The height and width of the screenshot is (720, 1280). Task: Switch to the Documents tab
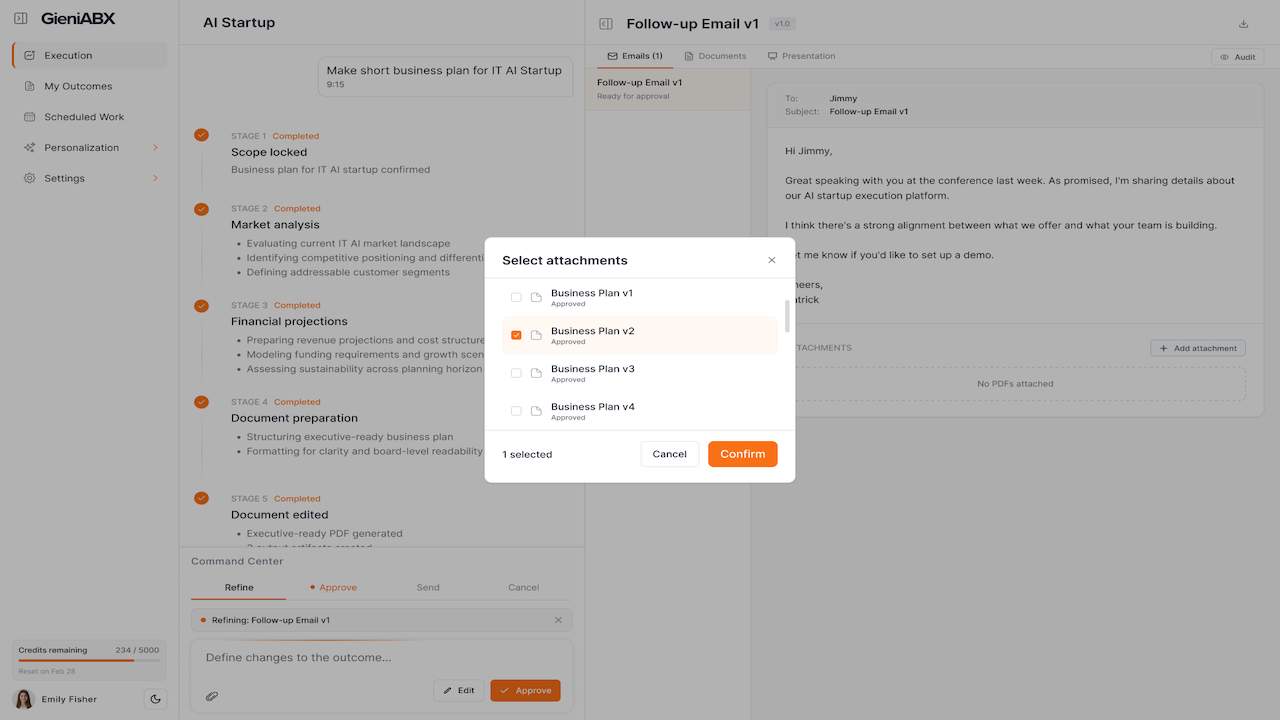715,56
